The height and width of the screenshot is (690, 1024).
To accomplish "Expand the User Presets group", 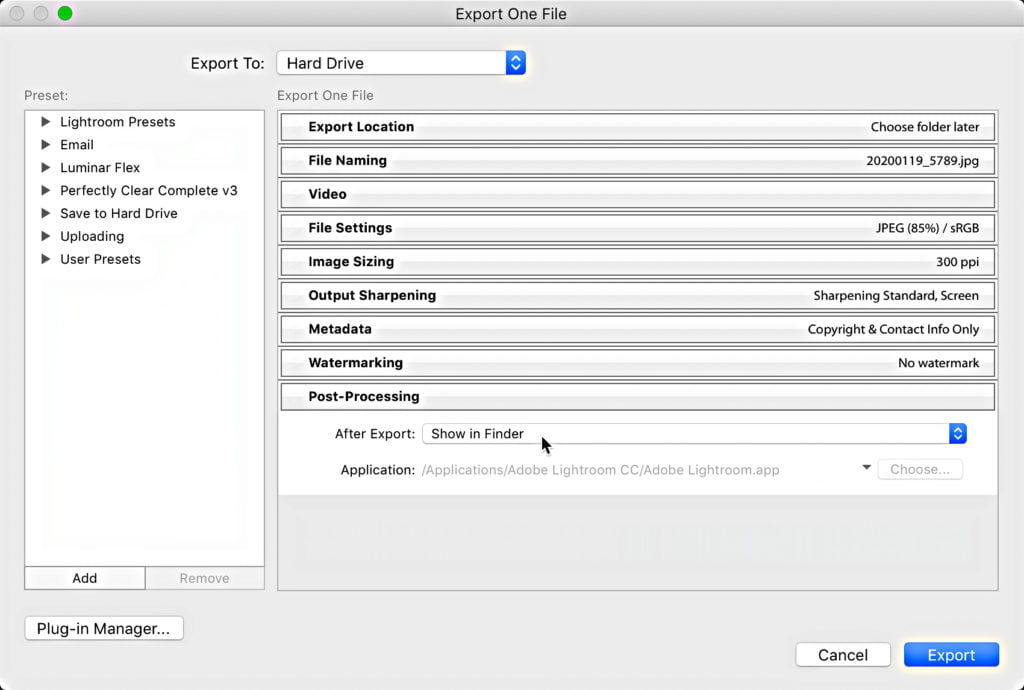I will click(x=45, y=260).
